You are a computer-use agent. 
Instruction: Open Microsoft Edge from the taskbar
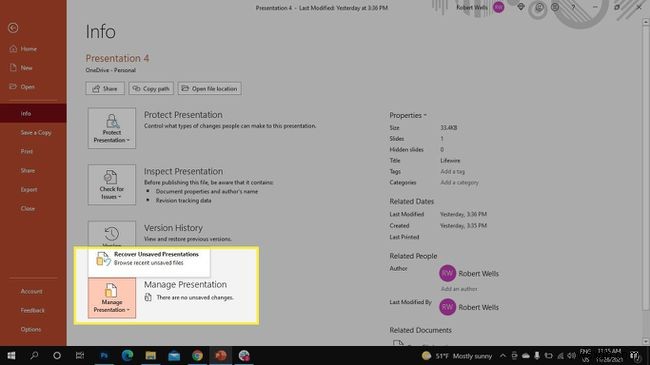pos(127,355)
